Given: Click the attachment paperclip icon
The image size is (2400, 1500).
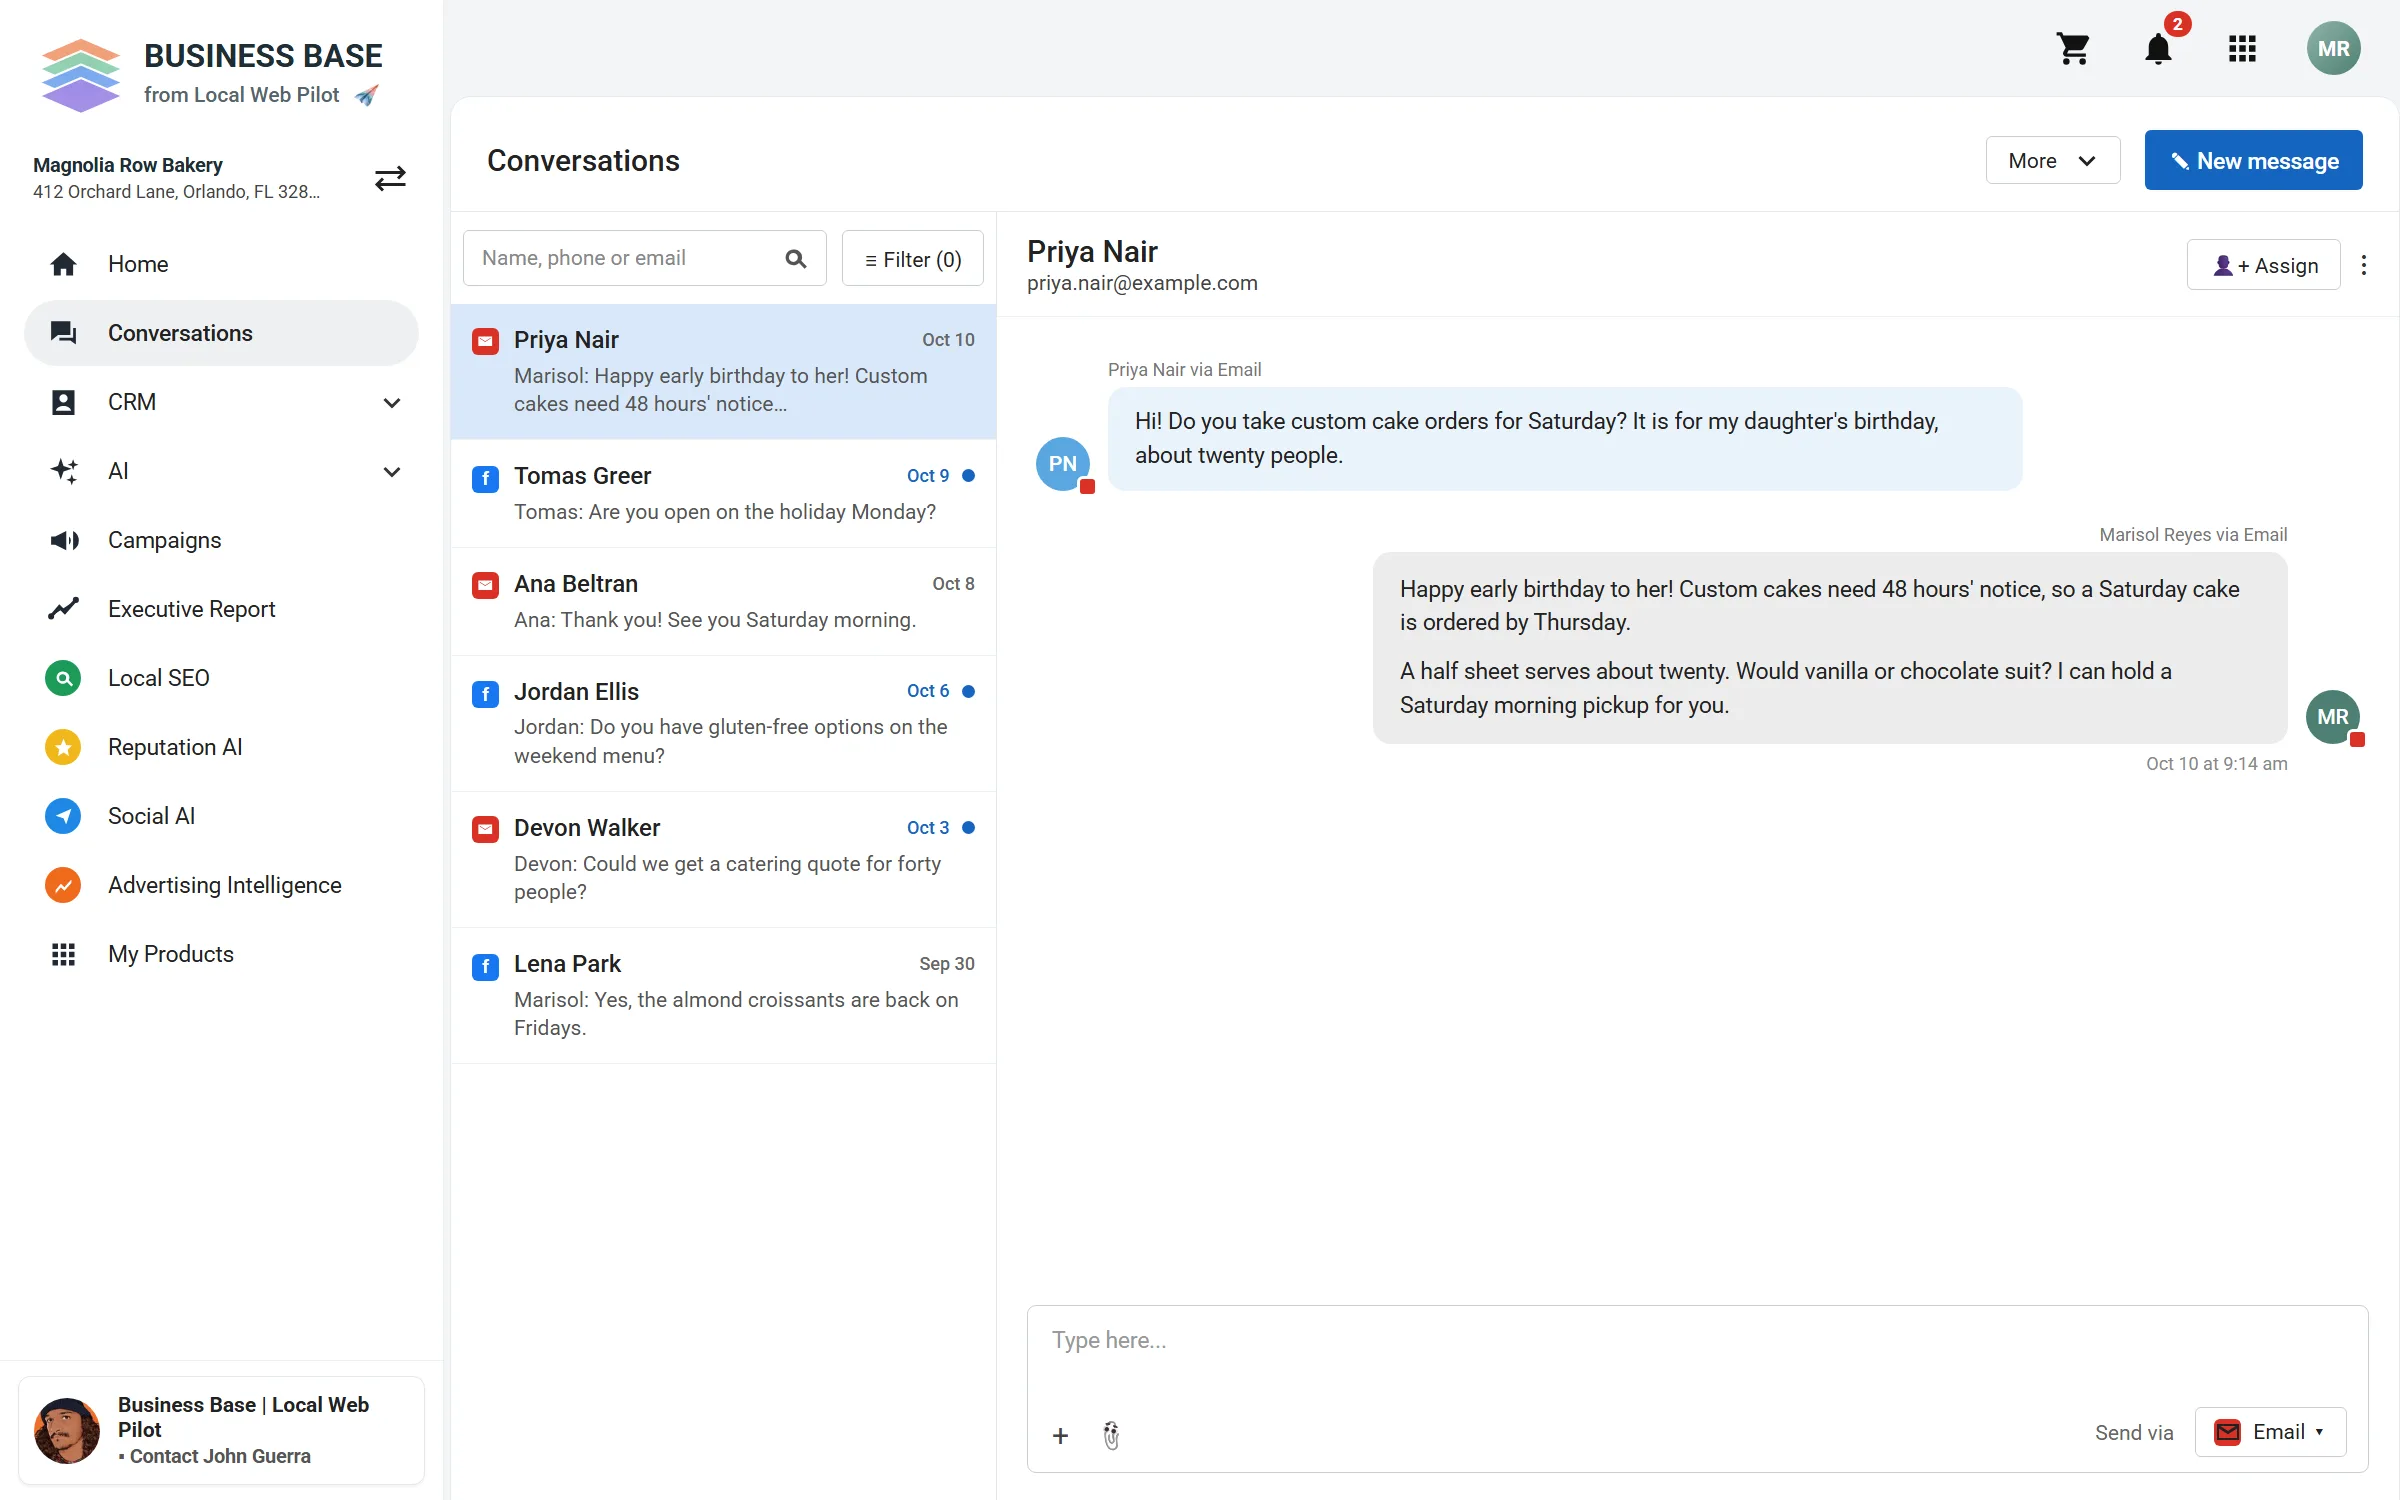Looking at the screenshot, I should click(x=1111, y=1435).
